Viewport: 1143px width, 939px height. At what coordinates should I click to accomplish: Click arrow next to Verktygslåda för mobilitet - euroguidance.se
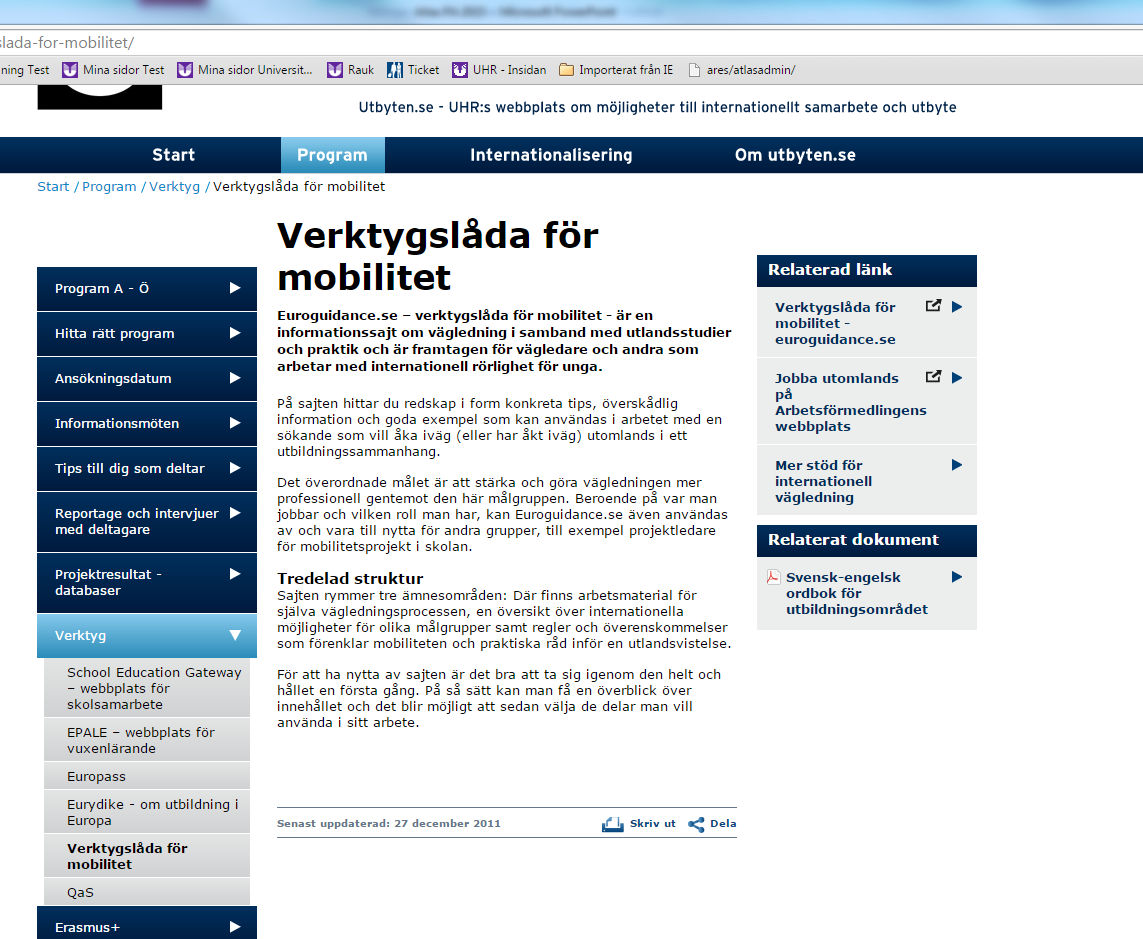coord(957,307)
